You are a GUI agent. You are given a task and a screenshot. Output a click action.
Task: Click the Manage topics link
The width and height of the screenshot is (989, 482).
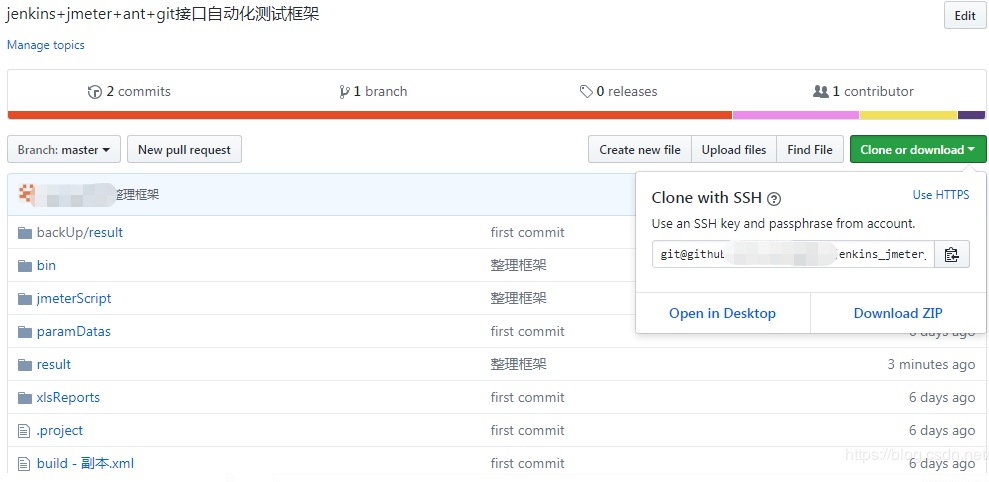point(45,45)
